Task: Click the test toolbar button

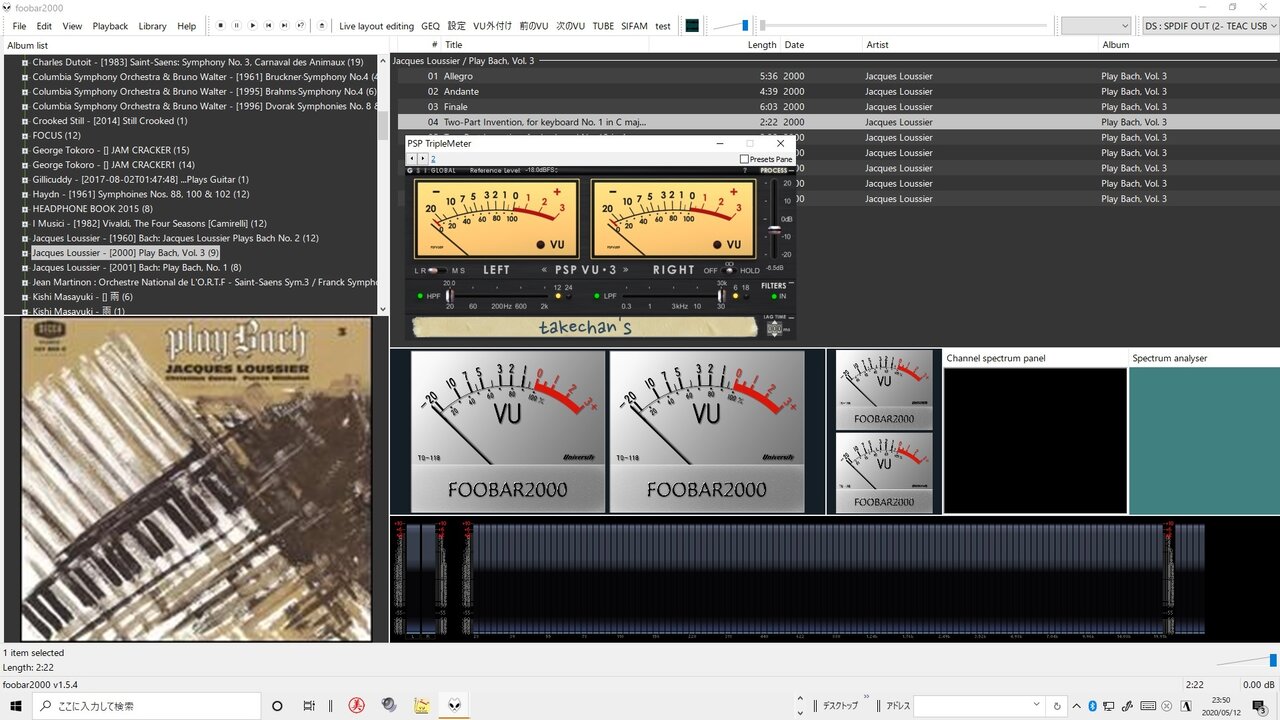Action: coord(663,26)
